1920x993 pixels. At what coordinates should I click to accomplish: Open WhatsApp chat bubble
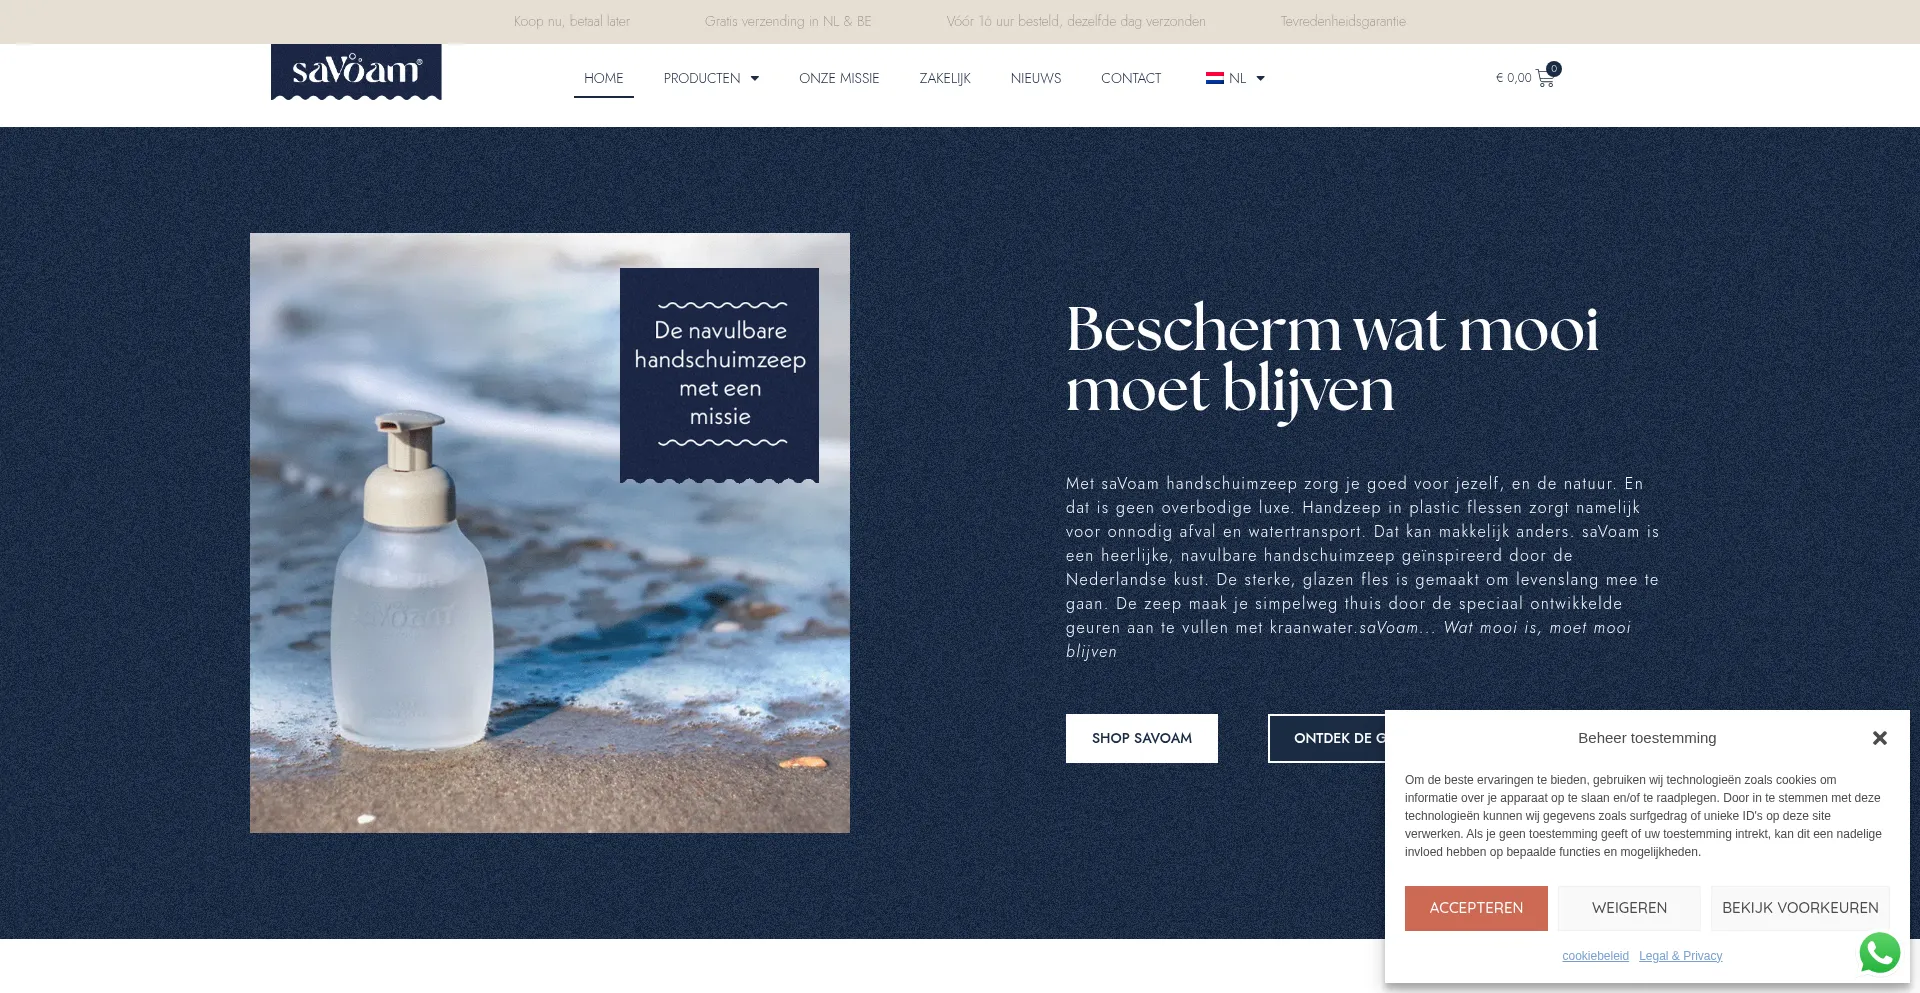(1879, 952)
